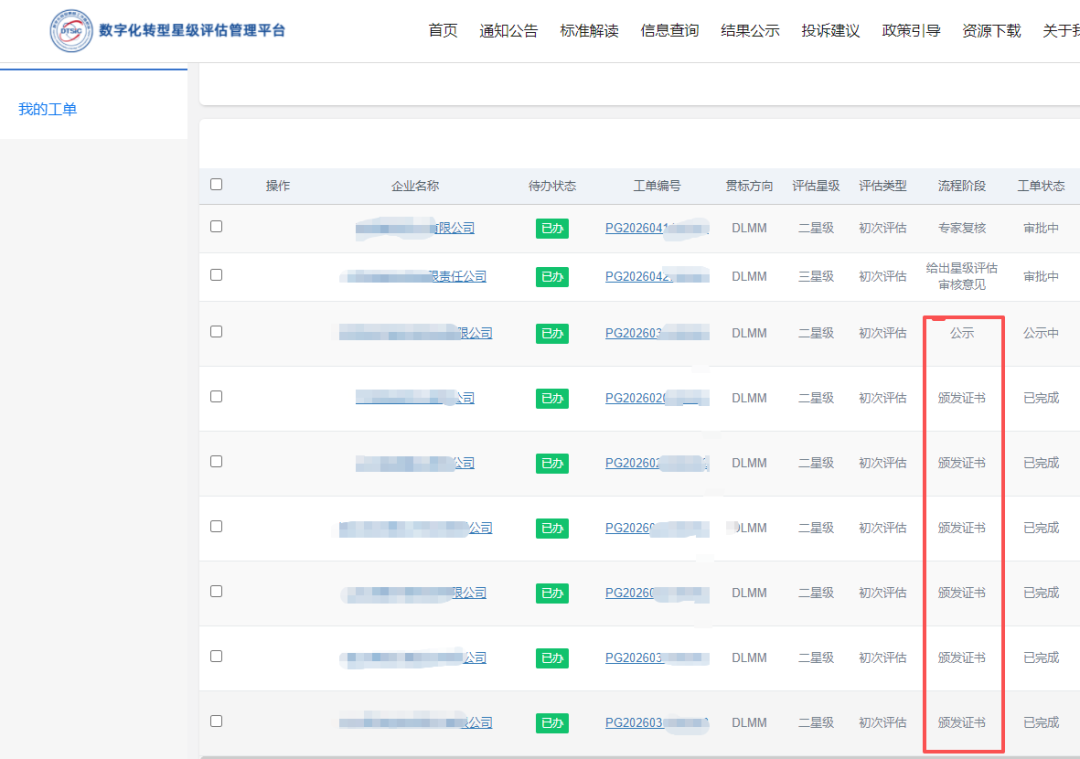Open company name link in 三星级 row
Screen dimensions: 1080x759
413,276
